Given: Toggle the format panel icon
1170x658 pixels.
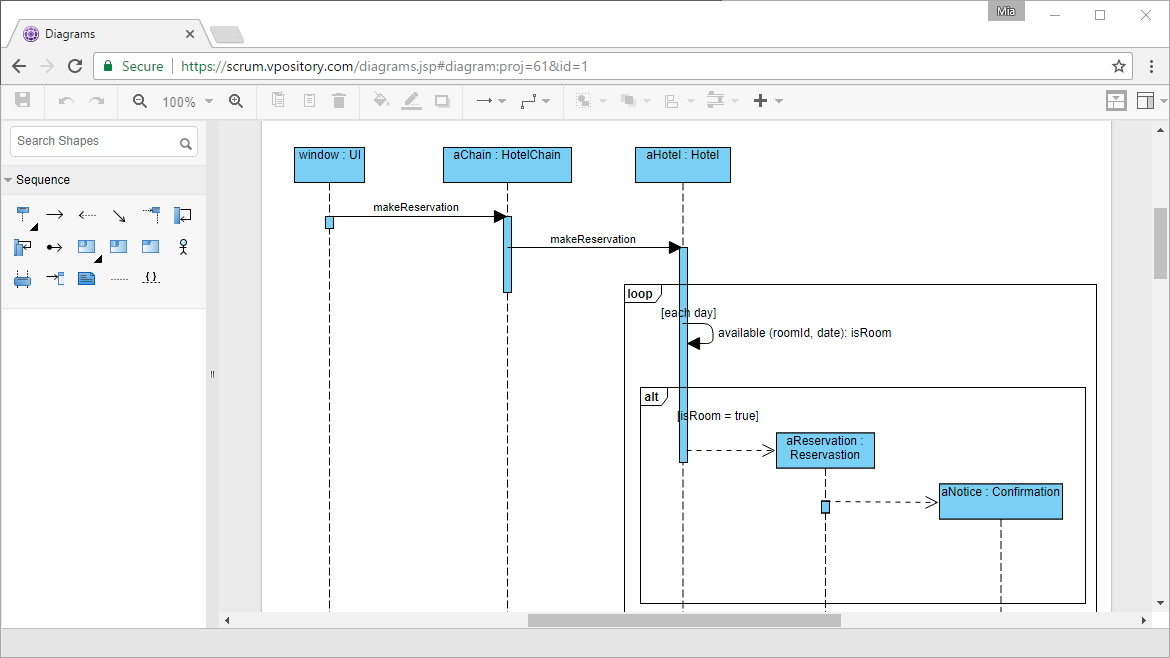Looking at the screenshot, I should coord(1145,101).
